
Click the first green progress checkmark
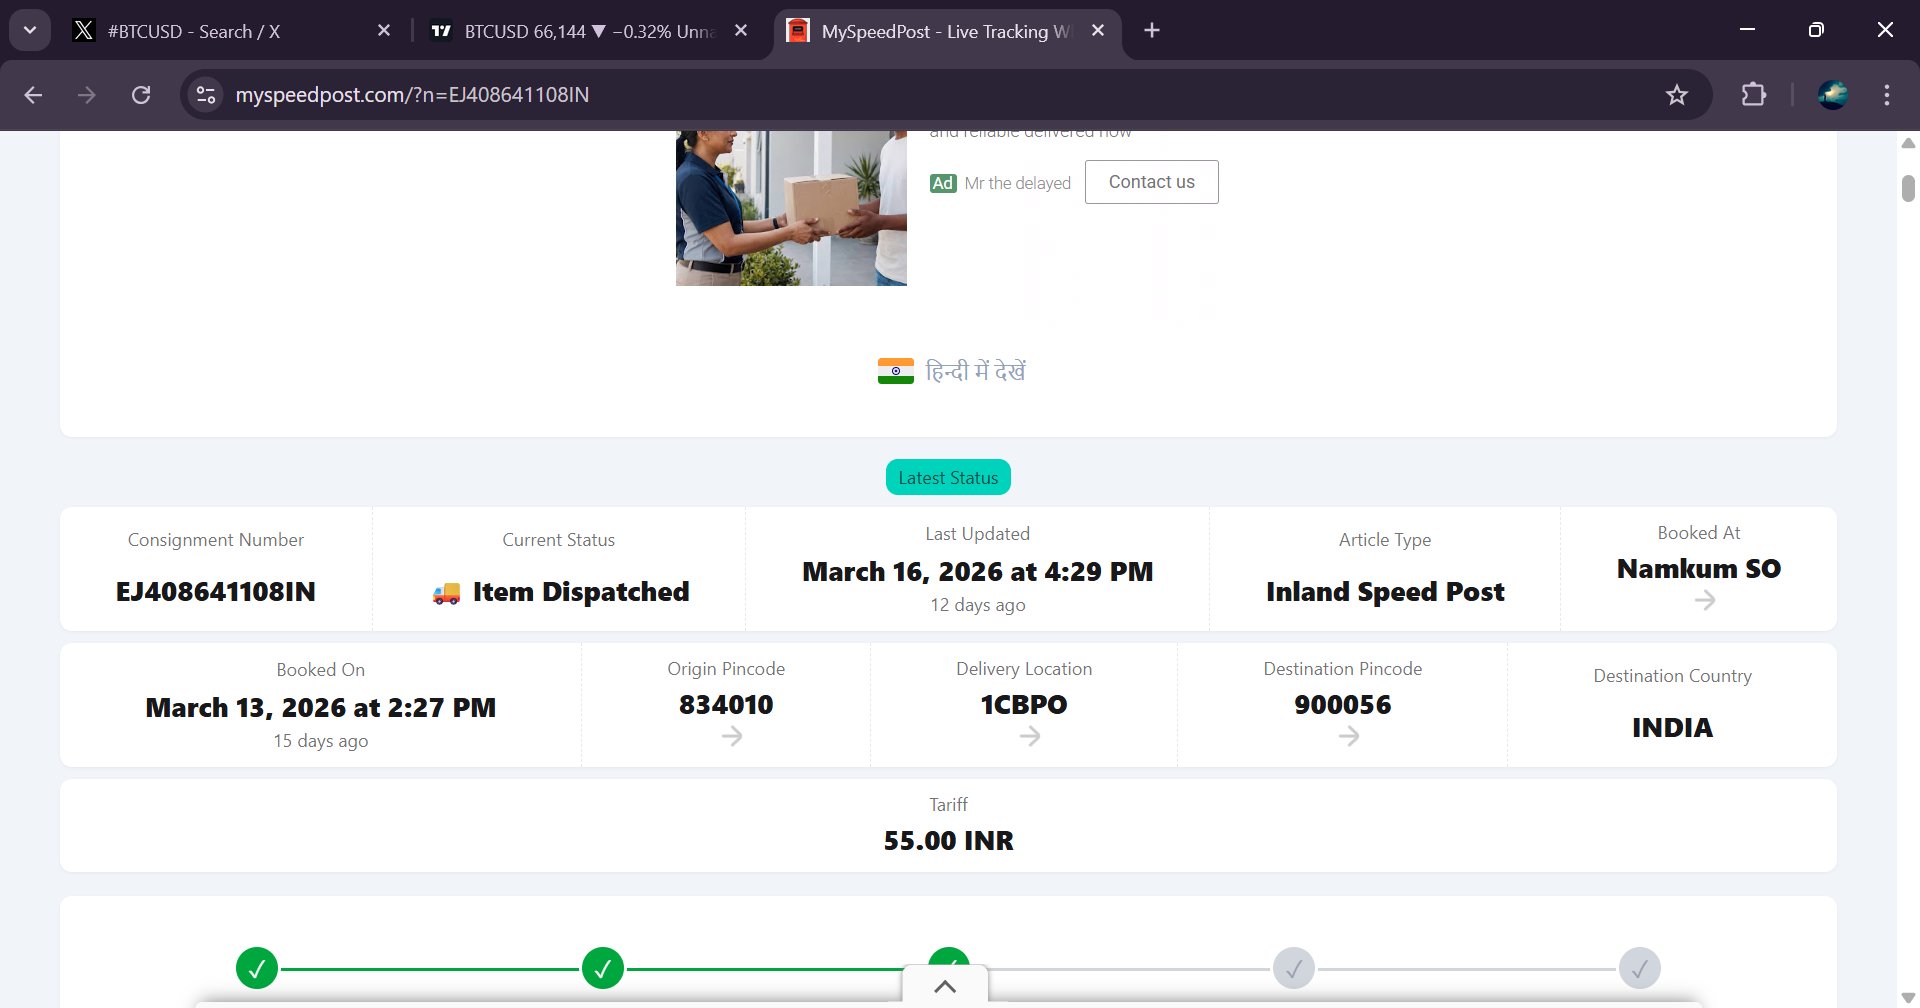coord(257,968)
